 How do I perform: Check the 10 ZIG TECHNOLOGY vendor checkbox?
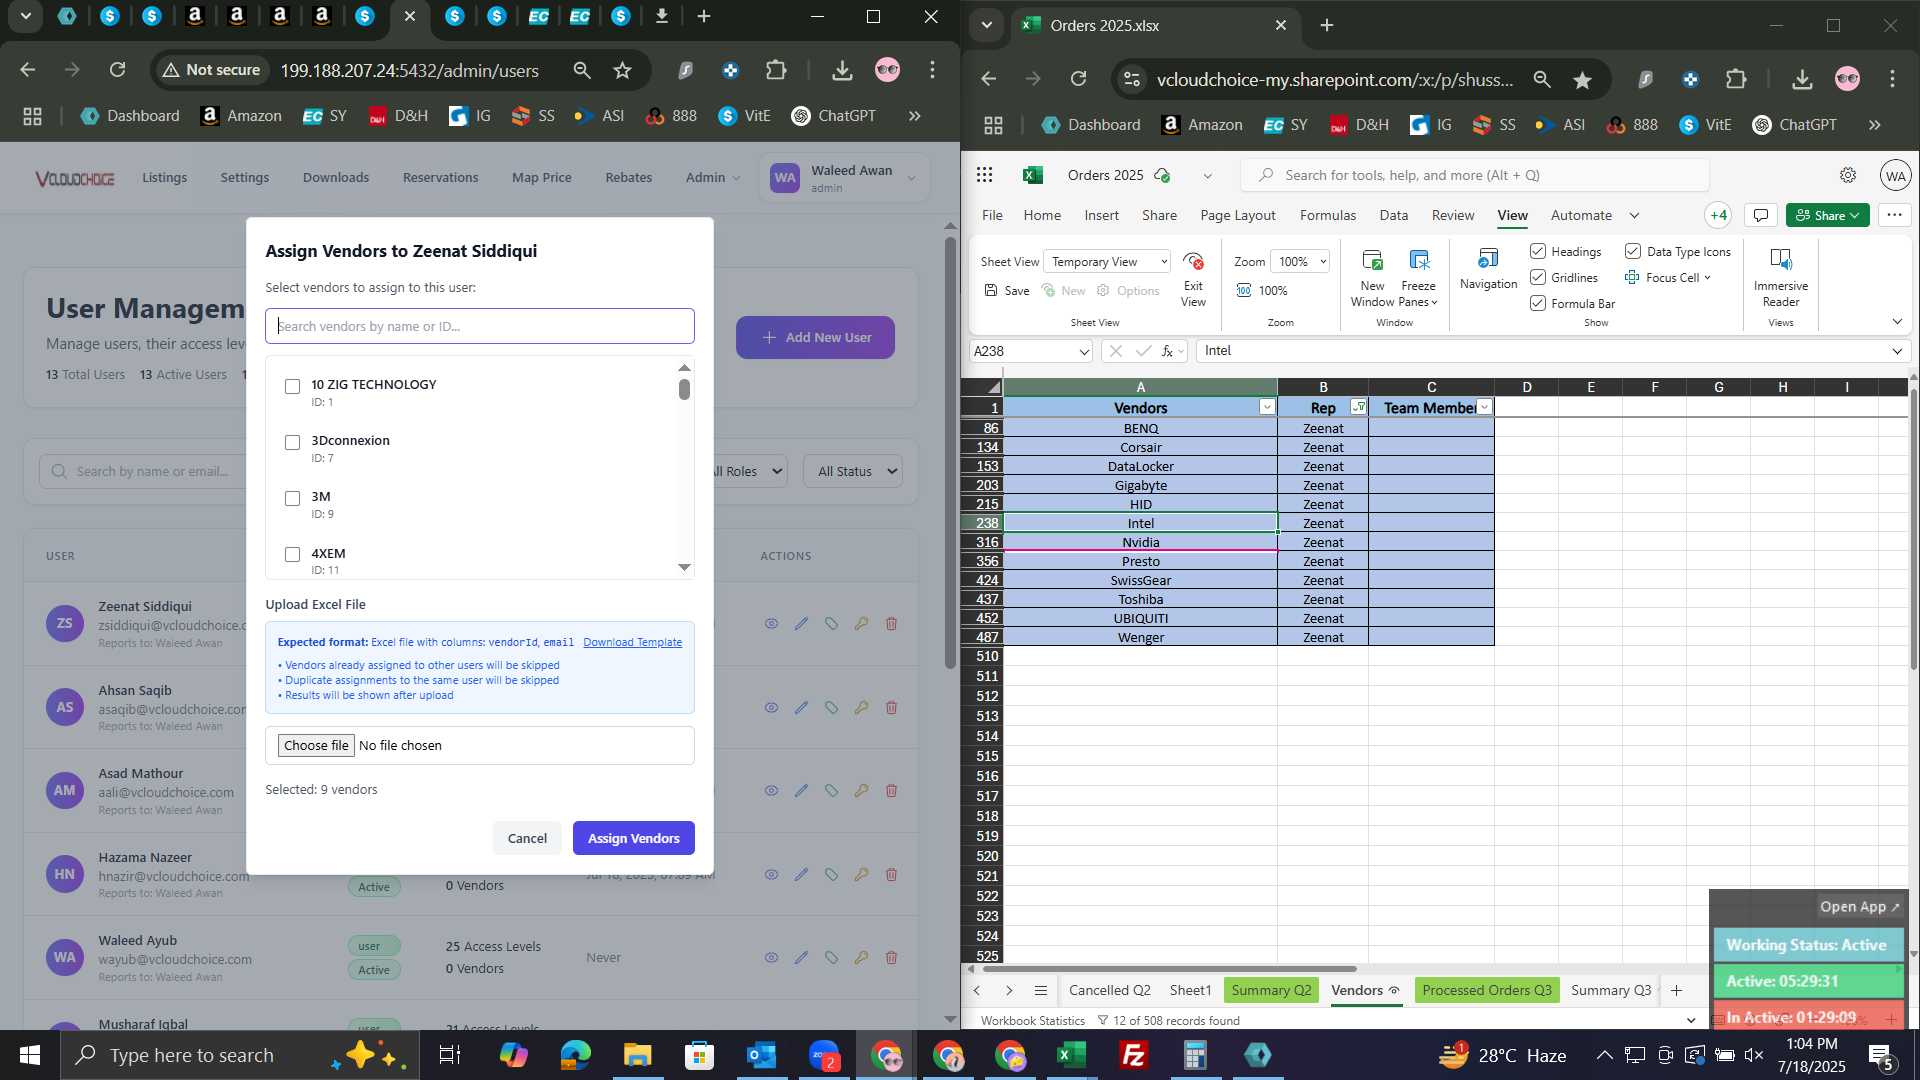[x=292, y=386]
